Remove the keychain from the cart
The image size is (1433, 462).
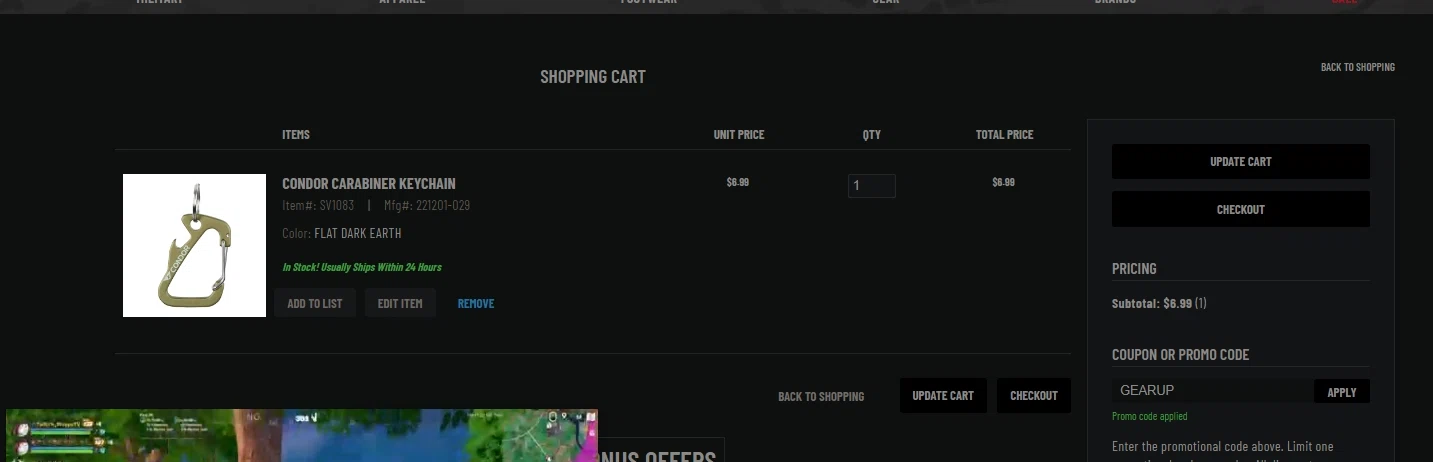coord(476,303)
